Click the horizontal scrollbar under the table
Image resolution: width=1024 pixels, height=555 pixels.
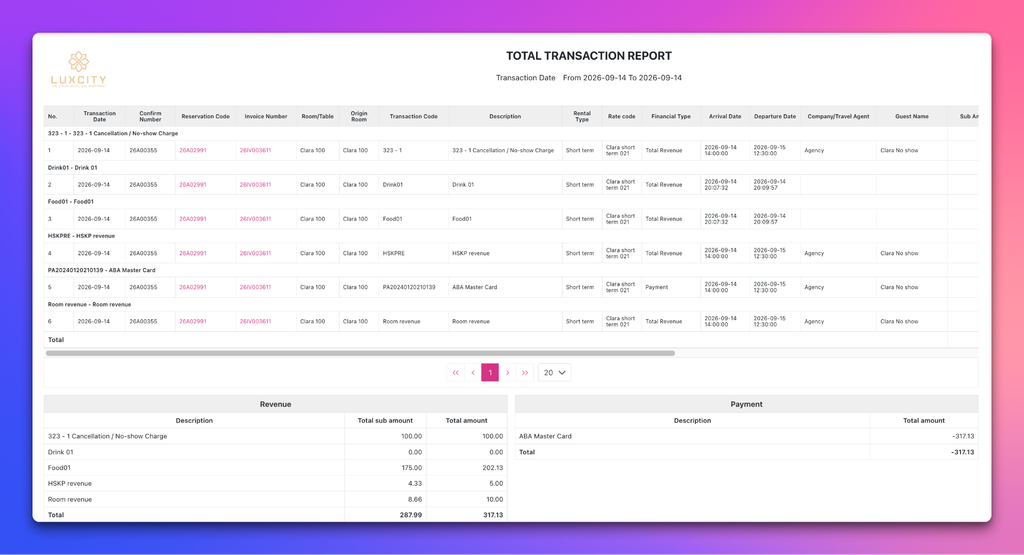(x=360, y=353)
